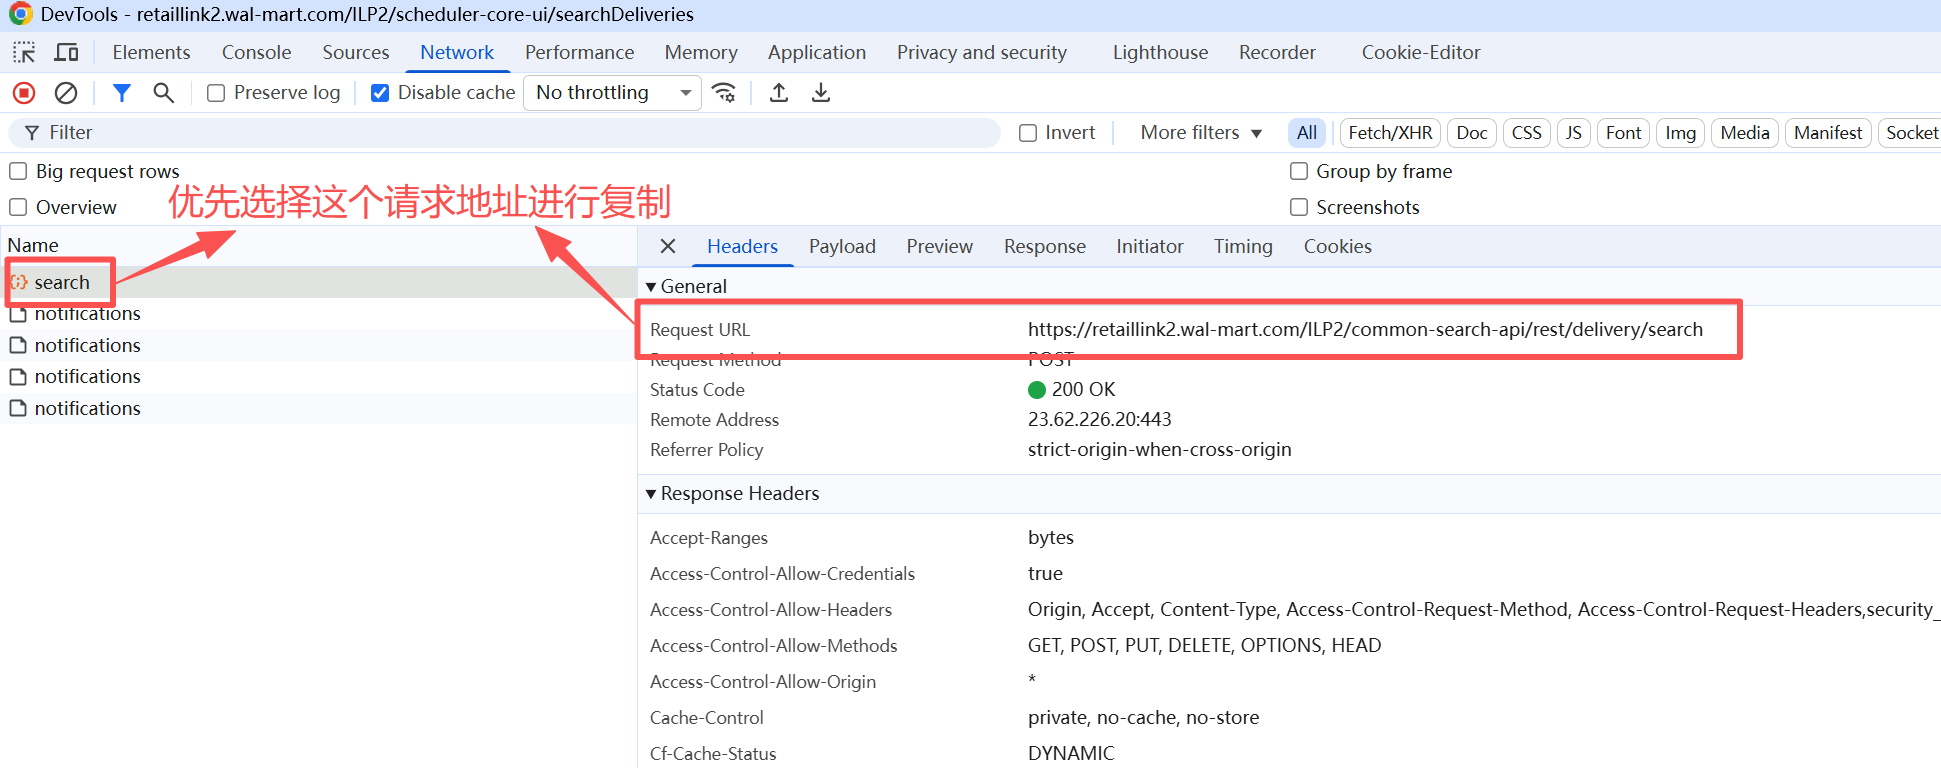View the Initiator tab
Image resolution: width=1941 pixels, height=768 pixels.
1150,246
